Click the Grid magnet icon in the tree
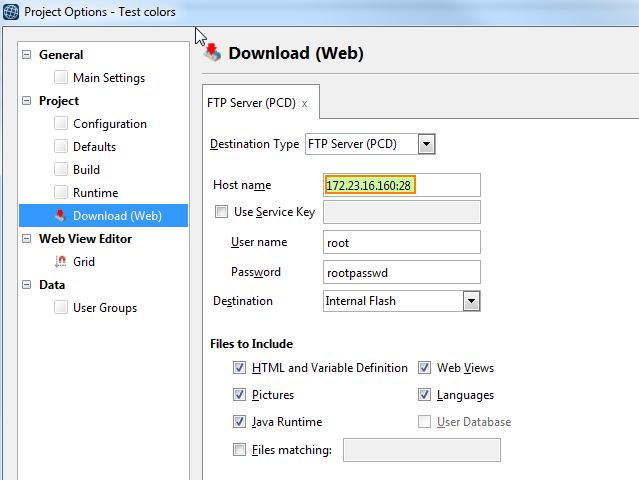This screenshot has height=480, width=639. [60, 261]
